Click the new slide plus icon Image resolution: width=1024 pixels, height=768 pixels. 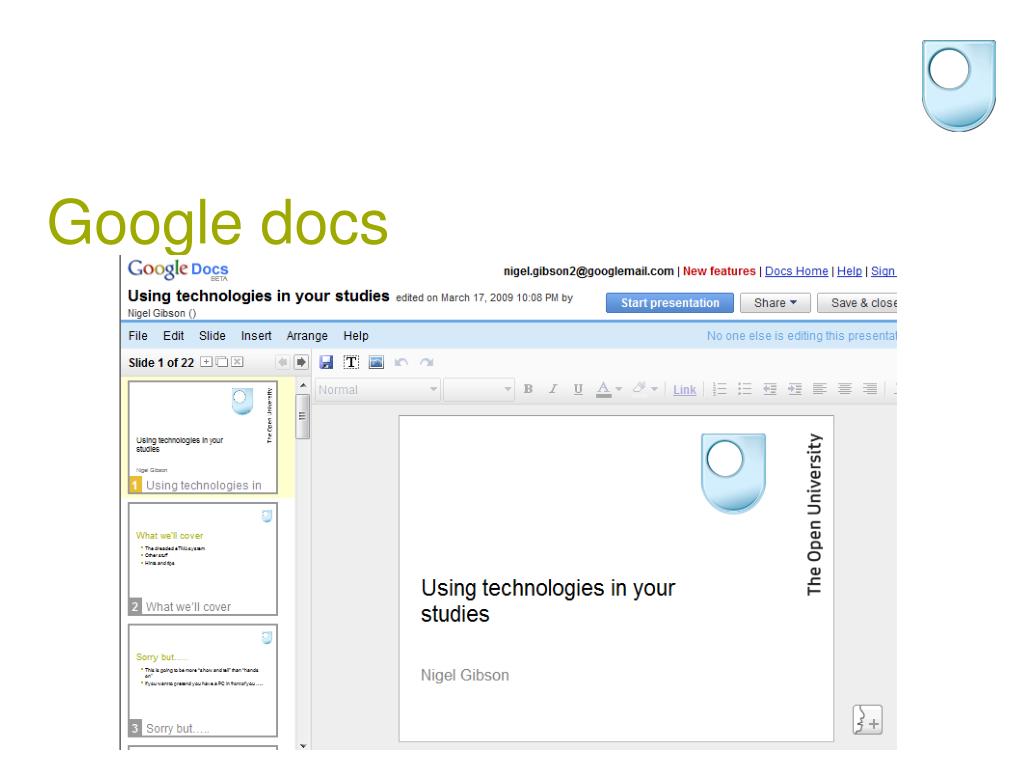click(206, 362)
